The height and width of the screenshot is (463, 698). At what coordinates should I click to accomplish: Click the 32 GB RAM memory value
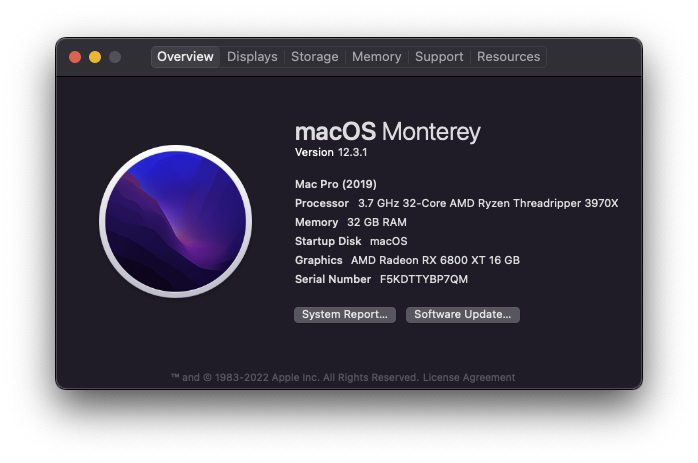377,223
